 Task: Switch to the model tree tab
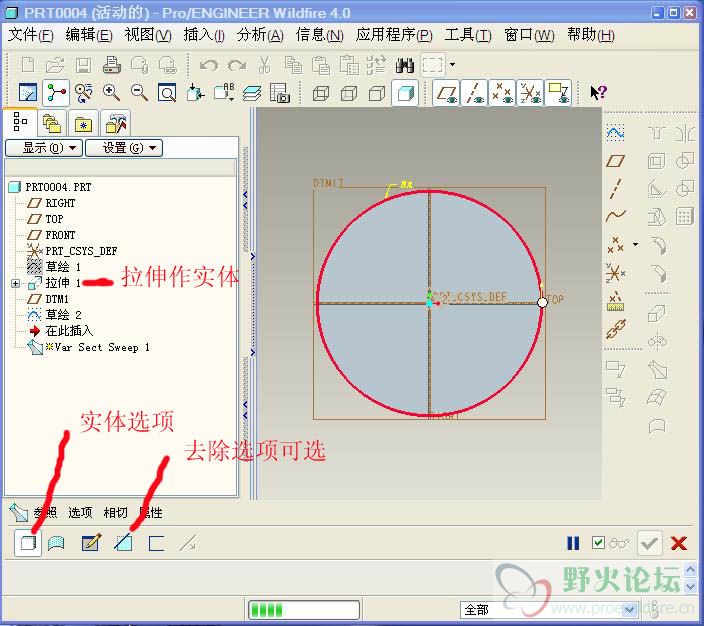[20, 122]
